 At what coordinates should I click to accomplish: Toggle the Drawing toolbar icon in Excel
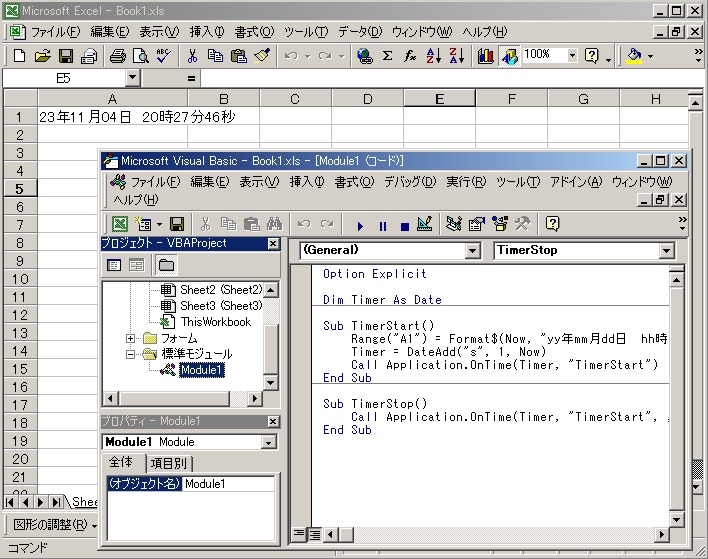[x=510, y=56]
